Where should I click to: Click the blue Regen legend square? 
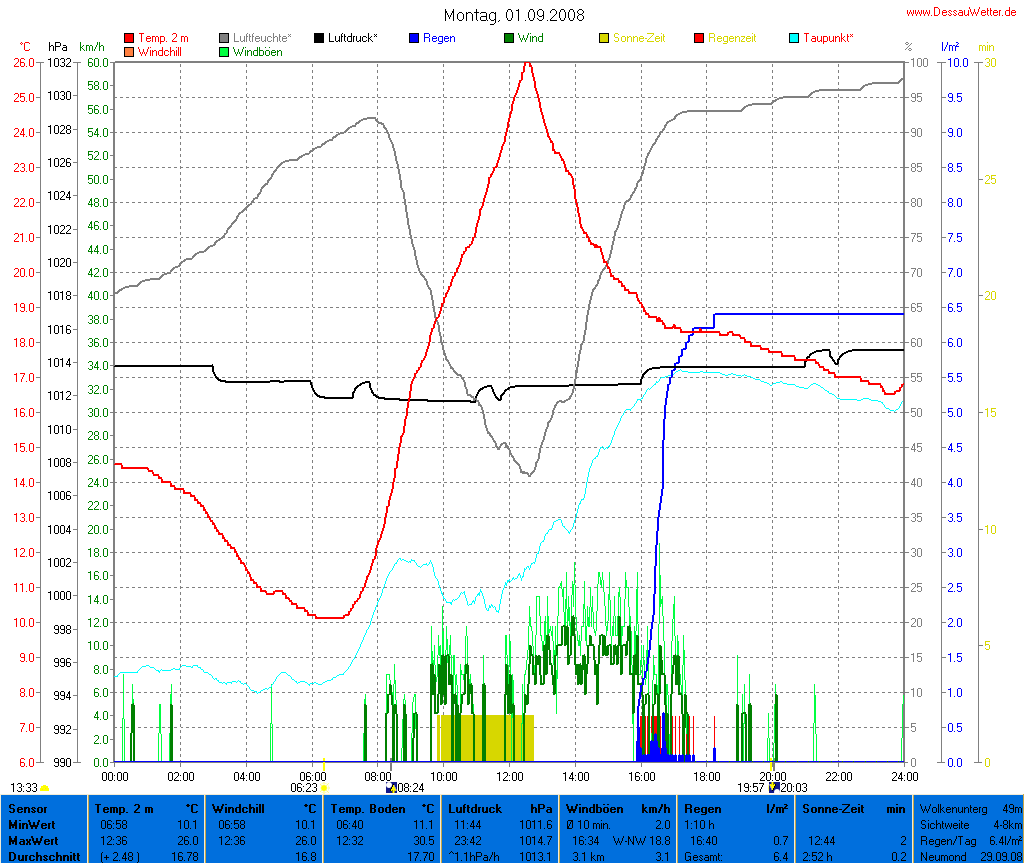(x=414, y=38)
